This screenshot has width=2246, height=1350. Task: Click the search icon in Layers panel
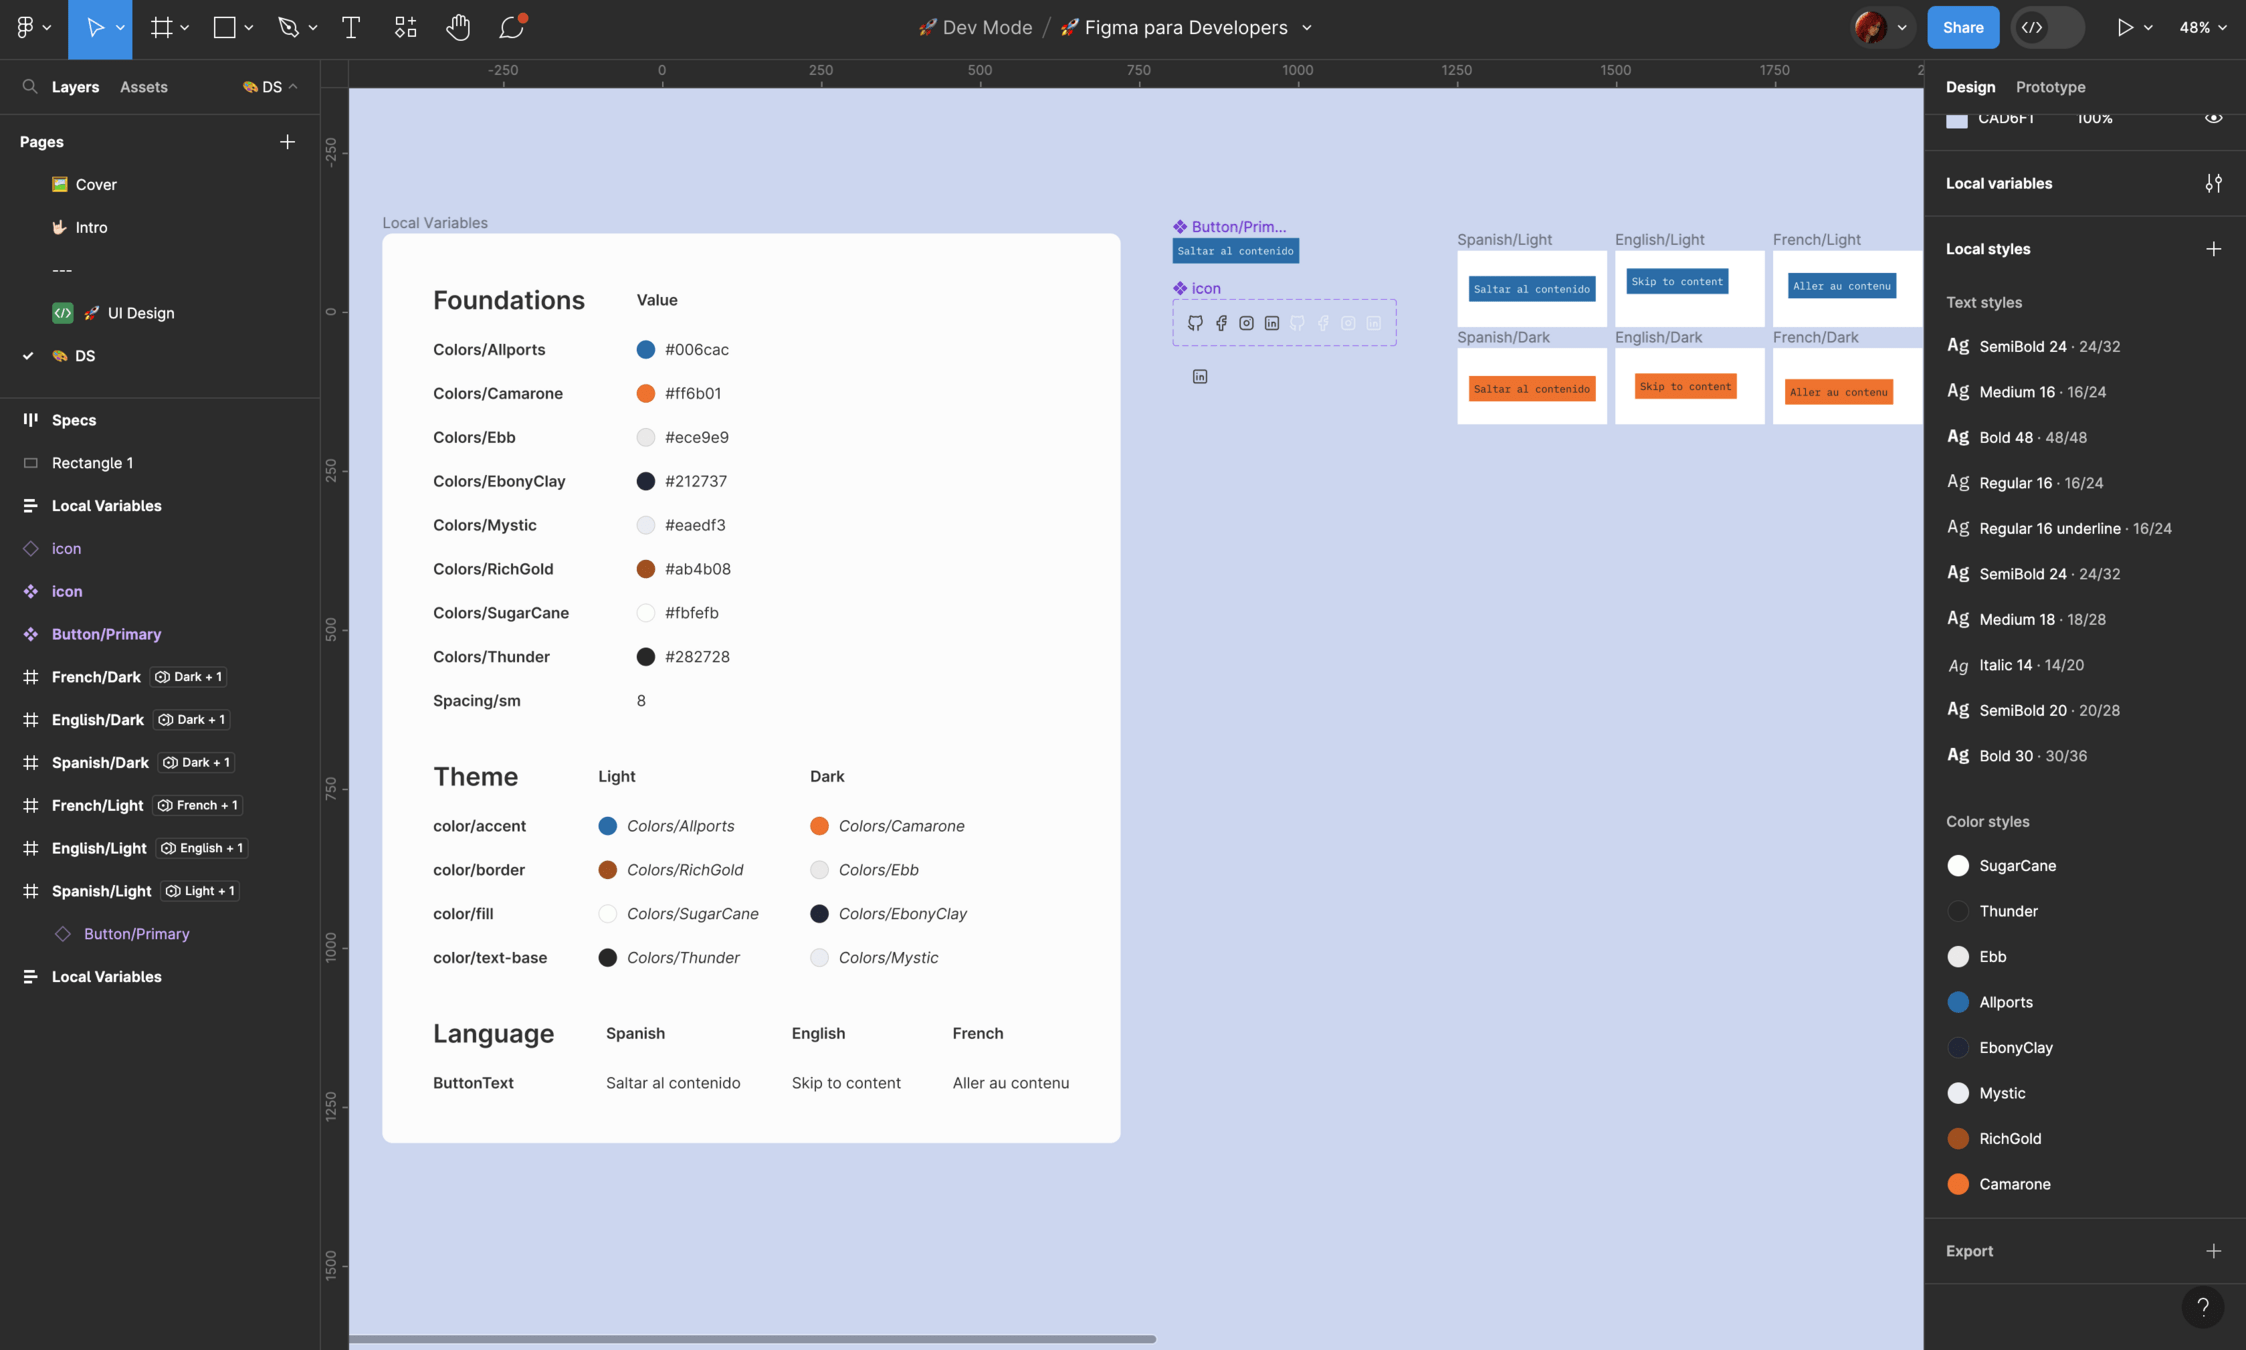tap(30, 87)
